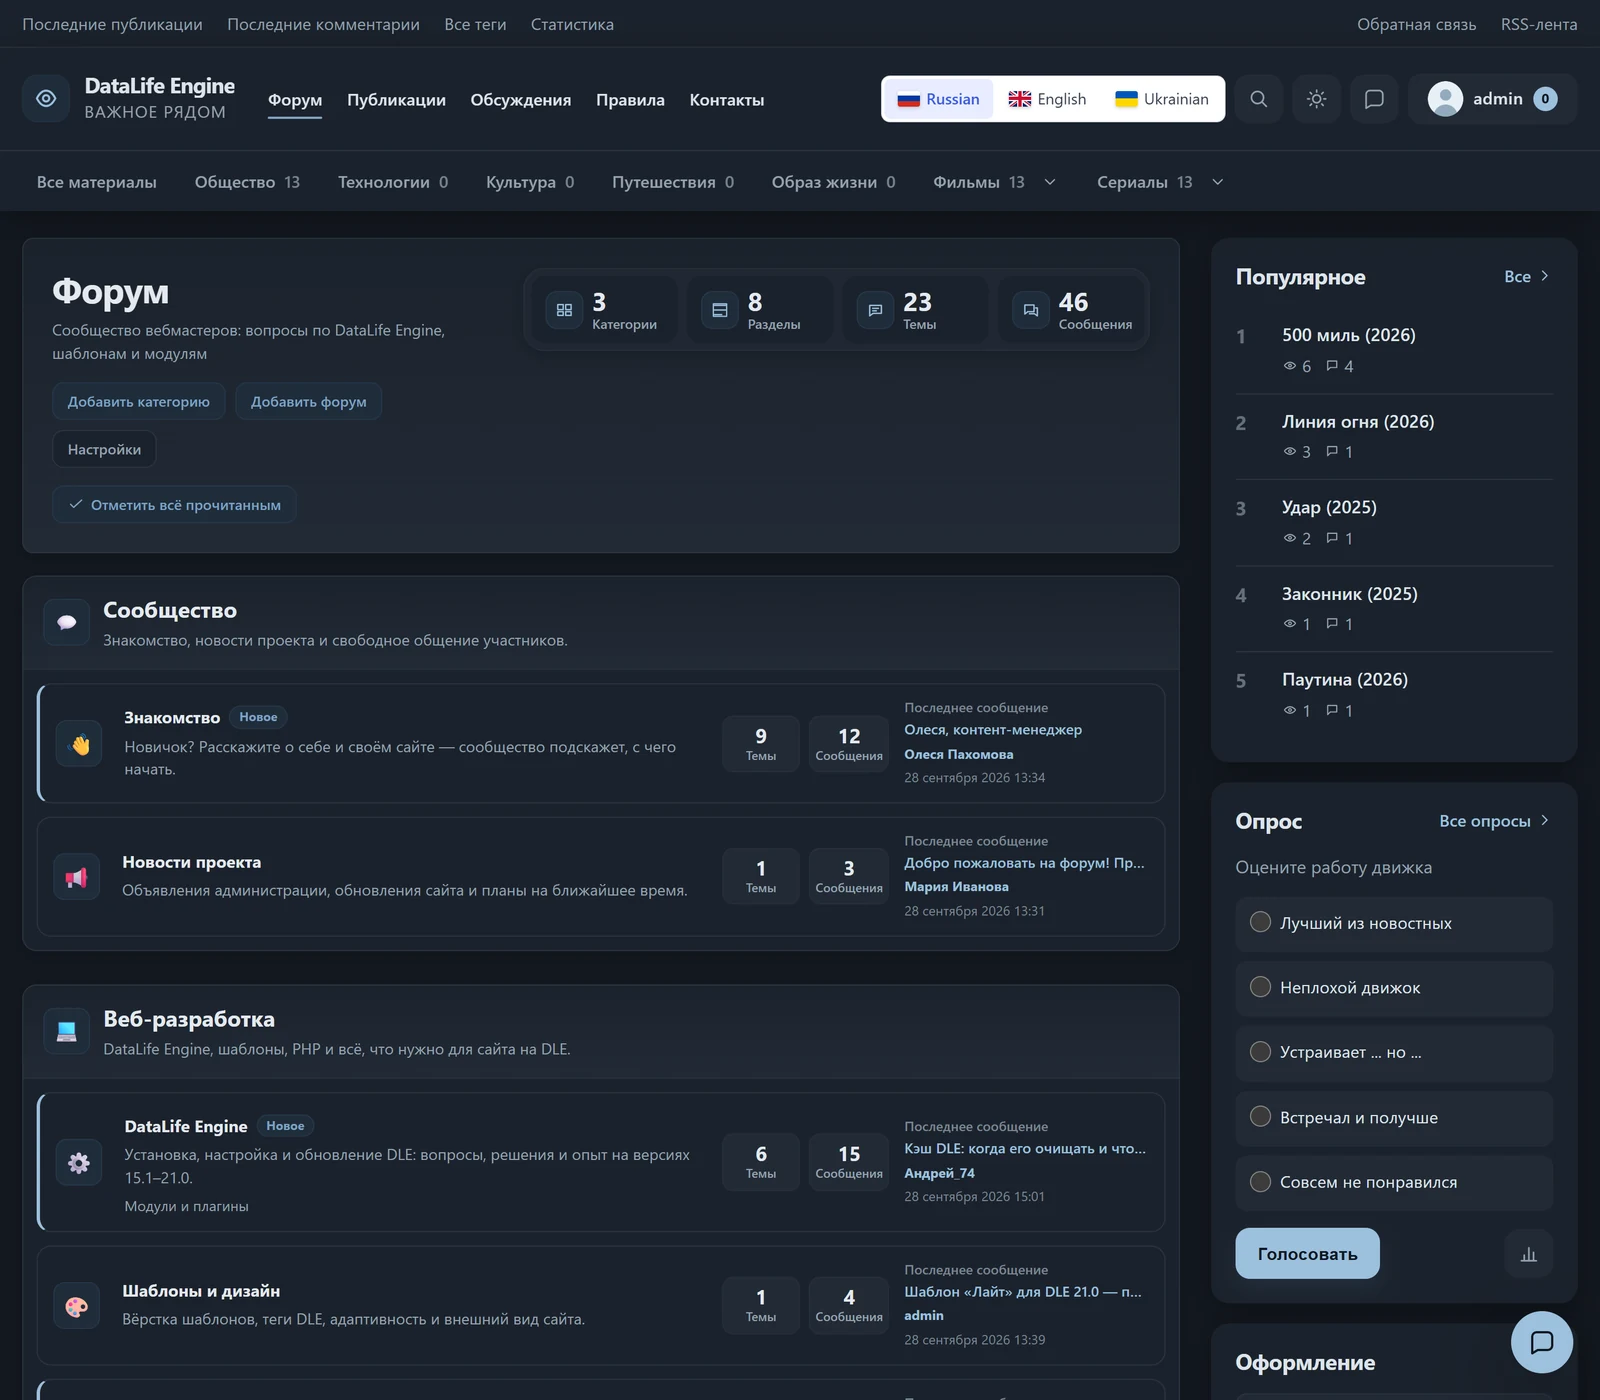1600x1400 pixels.
Task: Switch language to English
Action: 1047,99
